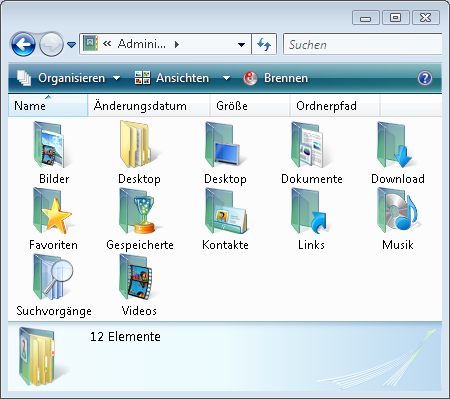Image resolution: width=450 pixels, height=399 pixels.
Task: Refresh the folder view
Action: (264, 44)
